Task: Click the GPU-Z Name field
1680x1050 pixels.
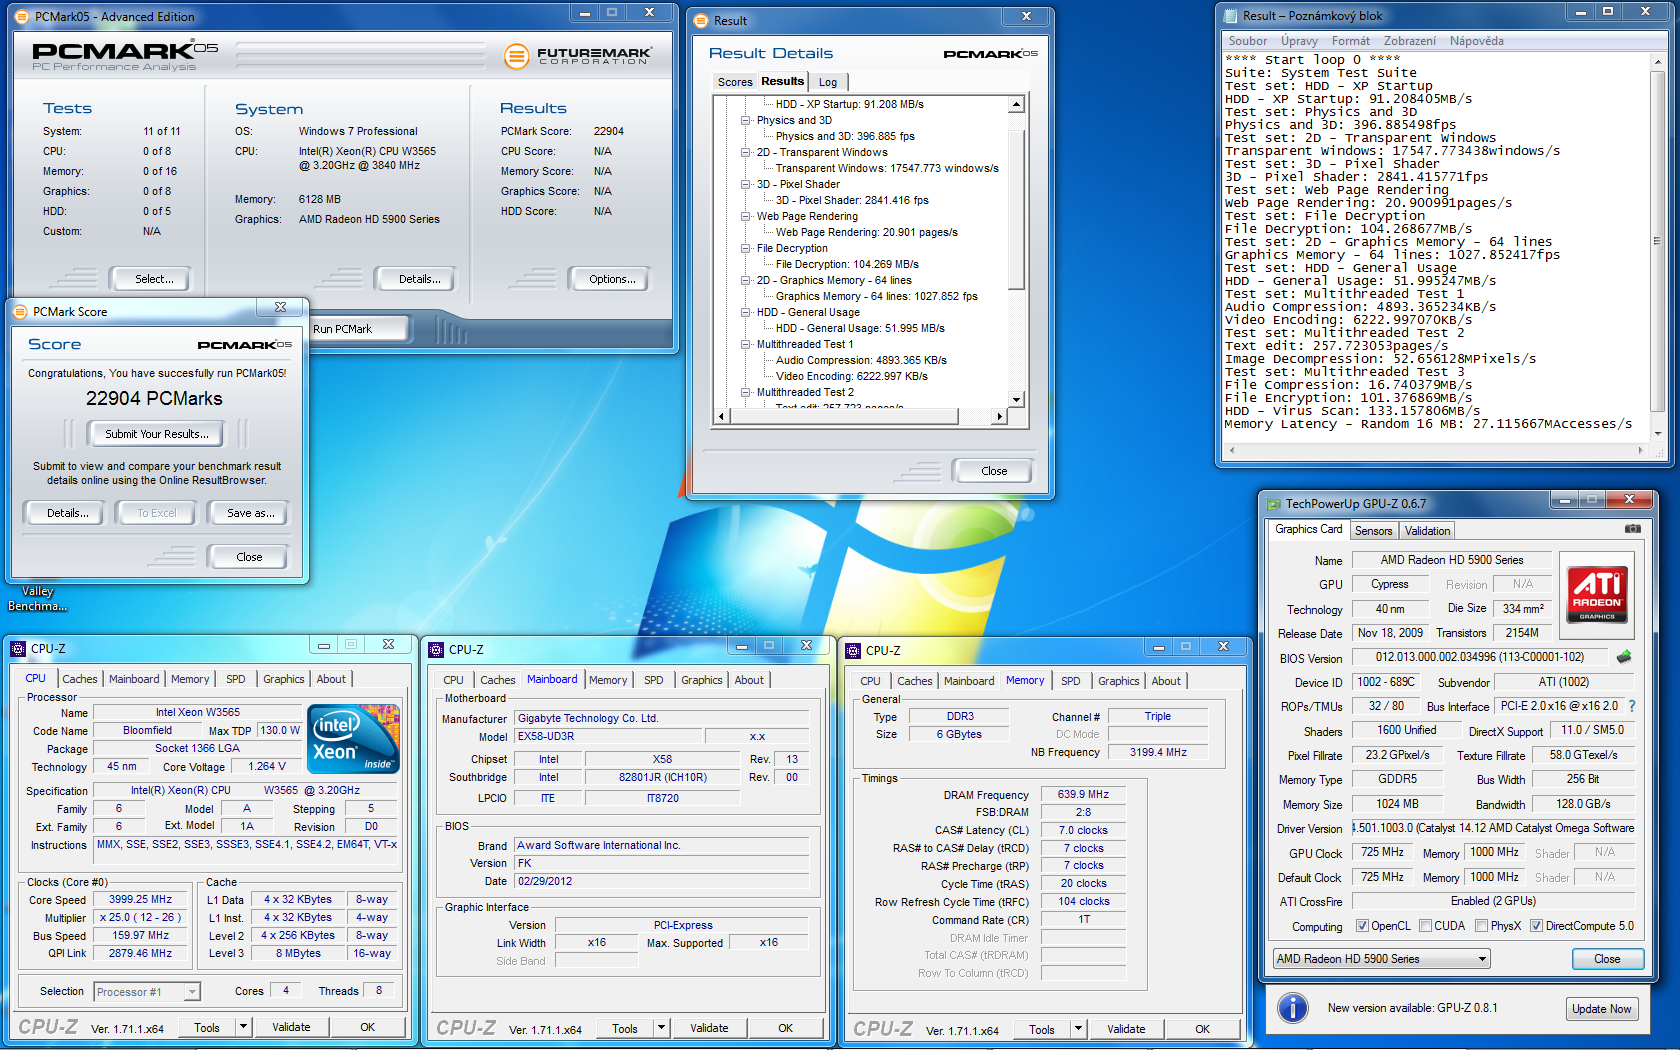Action: coord(1452,560)
